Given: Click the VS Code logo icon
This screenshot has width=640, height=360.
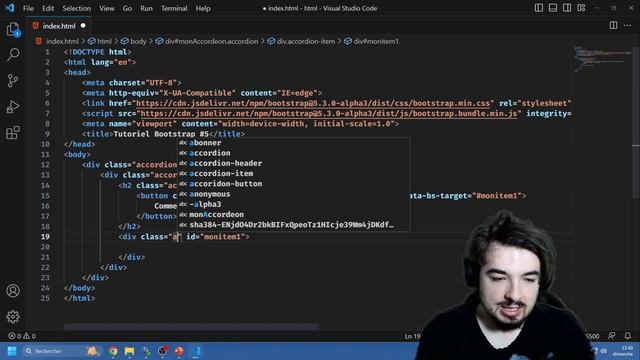Looking at the screenshot, I should coord(9,8).
